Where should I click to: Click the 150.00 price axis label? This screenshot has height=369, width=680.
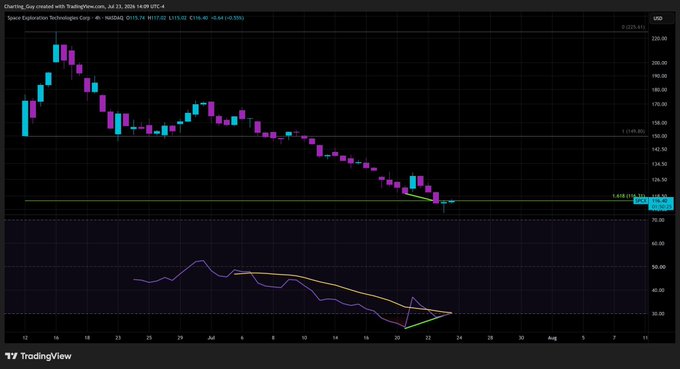(x=659, y=136)
